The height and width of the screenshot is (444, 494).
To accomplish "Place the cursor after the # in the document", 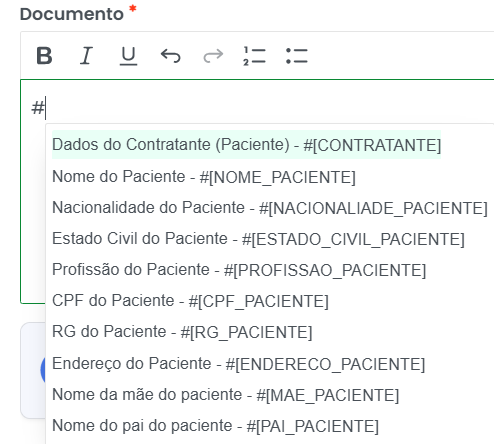I will coord(46,108).
